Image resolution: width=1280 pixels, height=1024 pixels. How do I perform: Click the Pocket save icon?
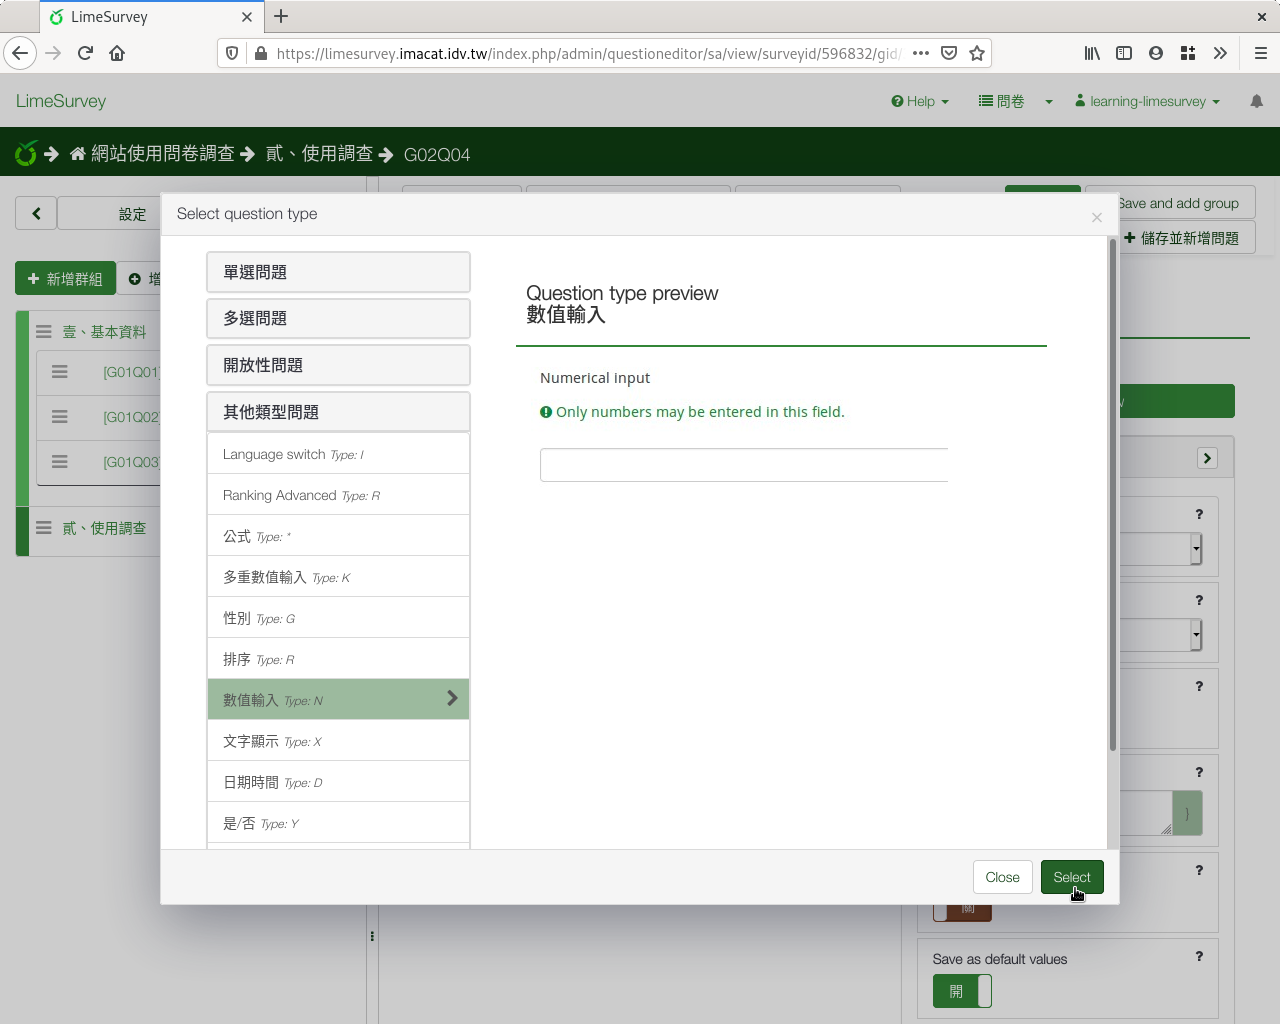point(949,53)
